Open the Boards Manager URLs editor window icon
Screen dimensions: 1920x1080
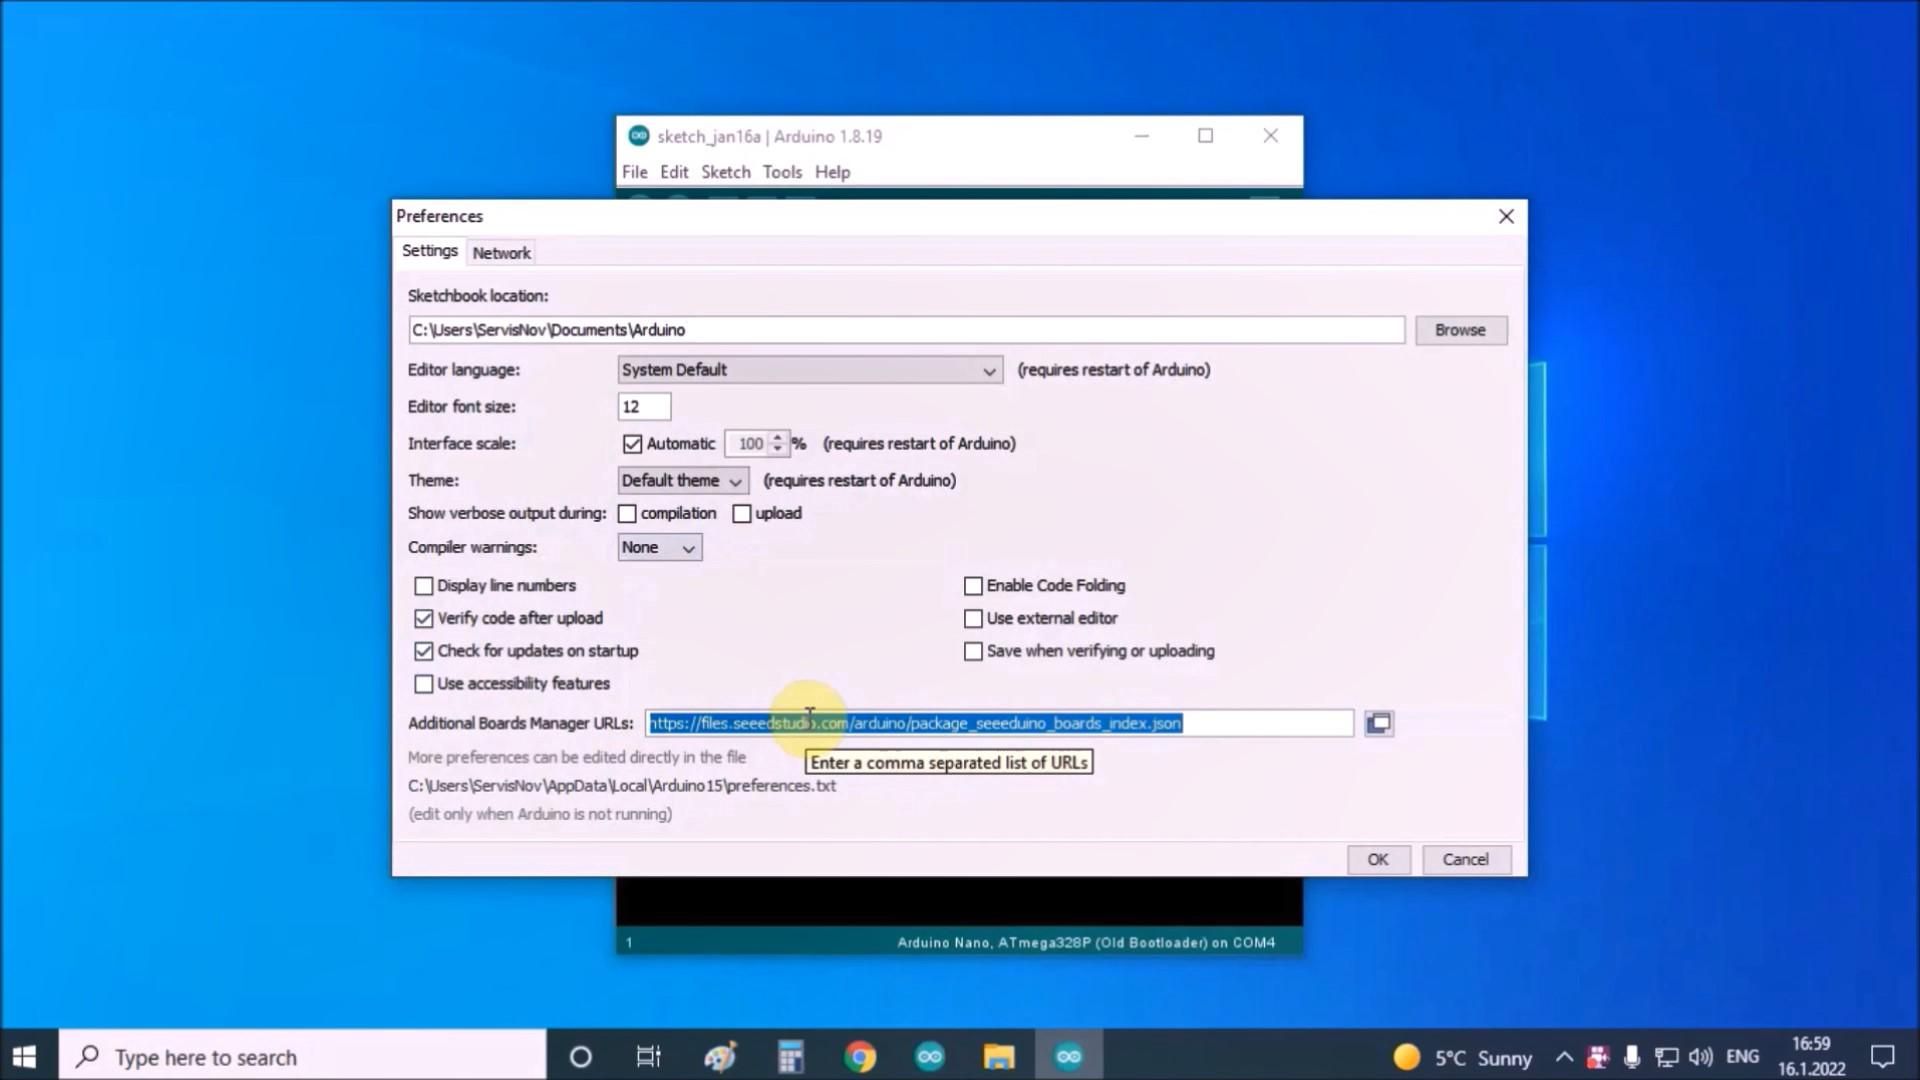tap(1378, 723)
